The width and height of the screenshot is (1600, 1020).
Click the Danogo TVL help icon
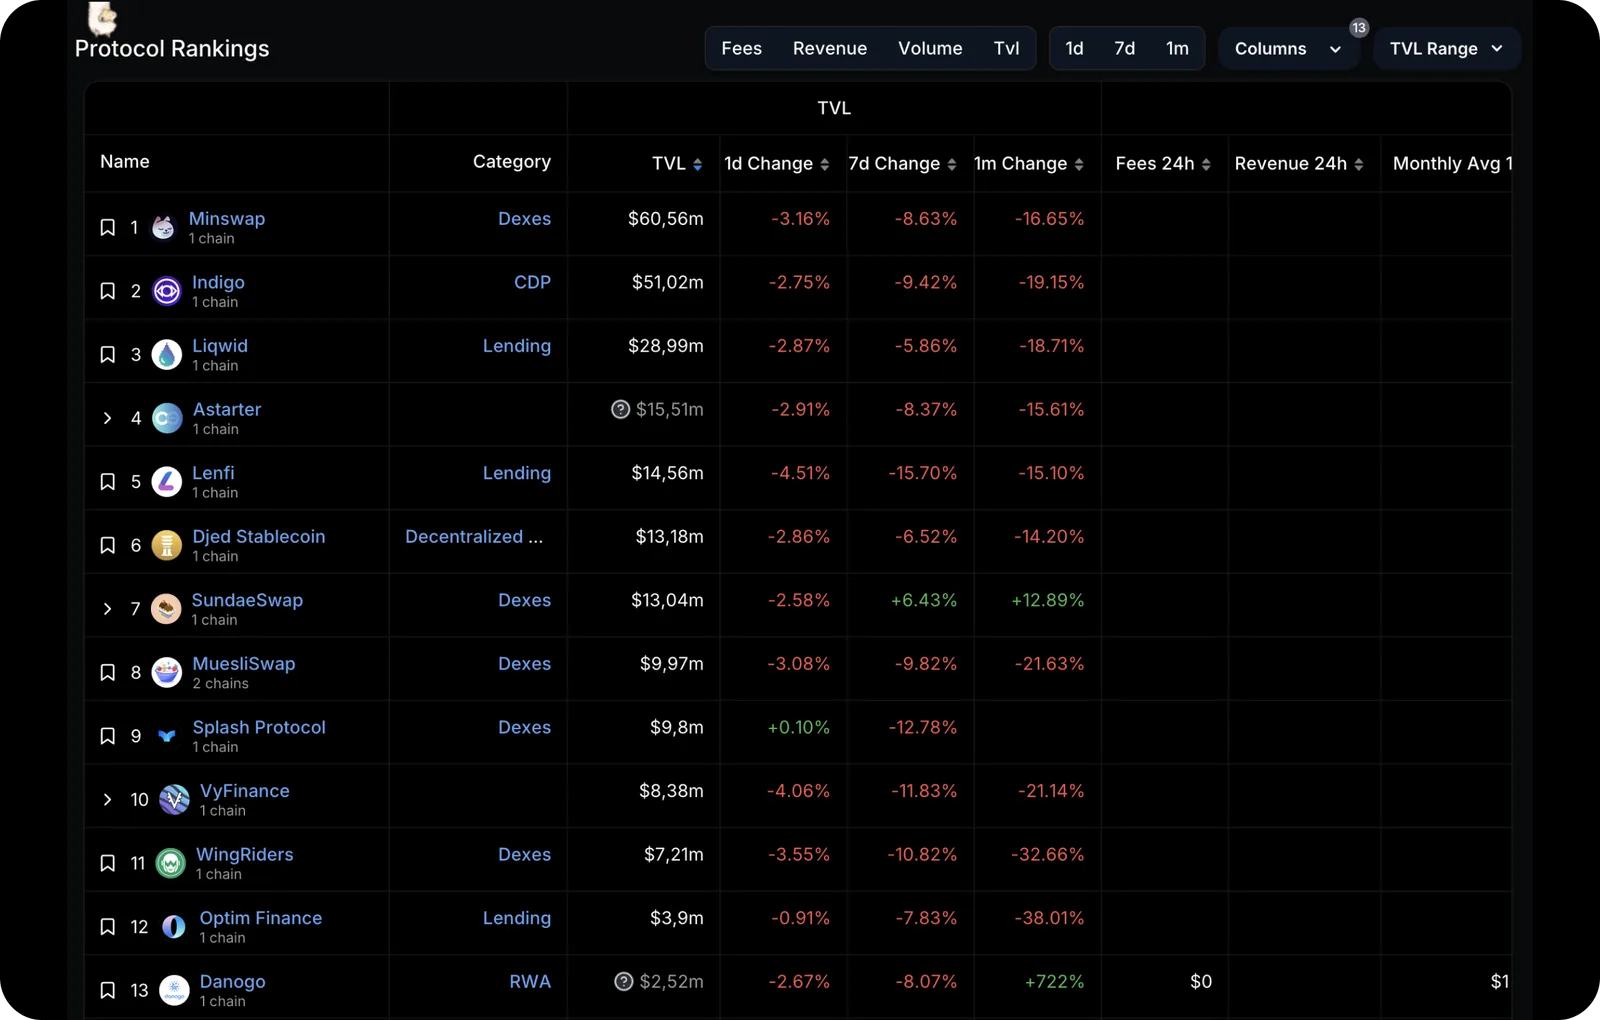coord(624,982)
